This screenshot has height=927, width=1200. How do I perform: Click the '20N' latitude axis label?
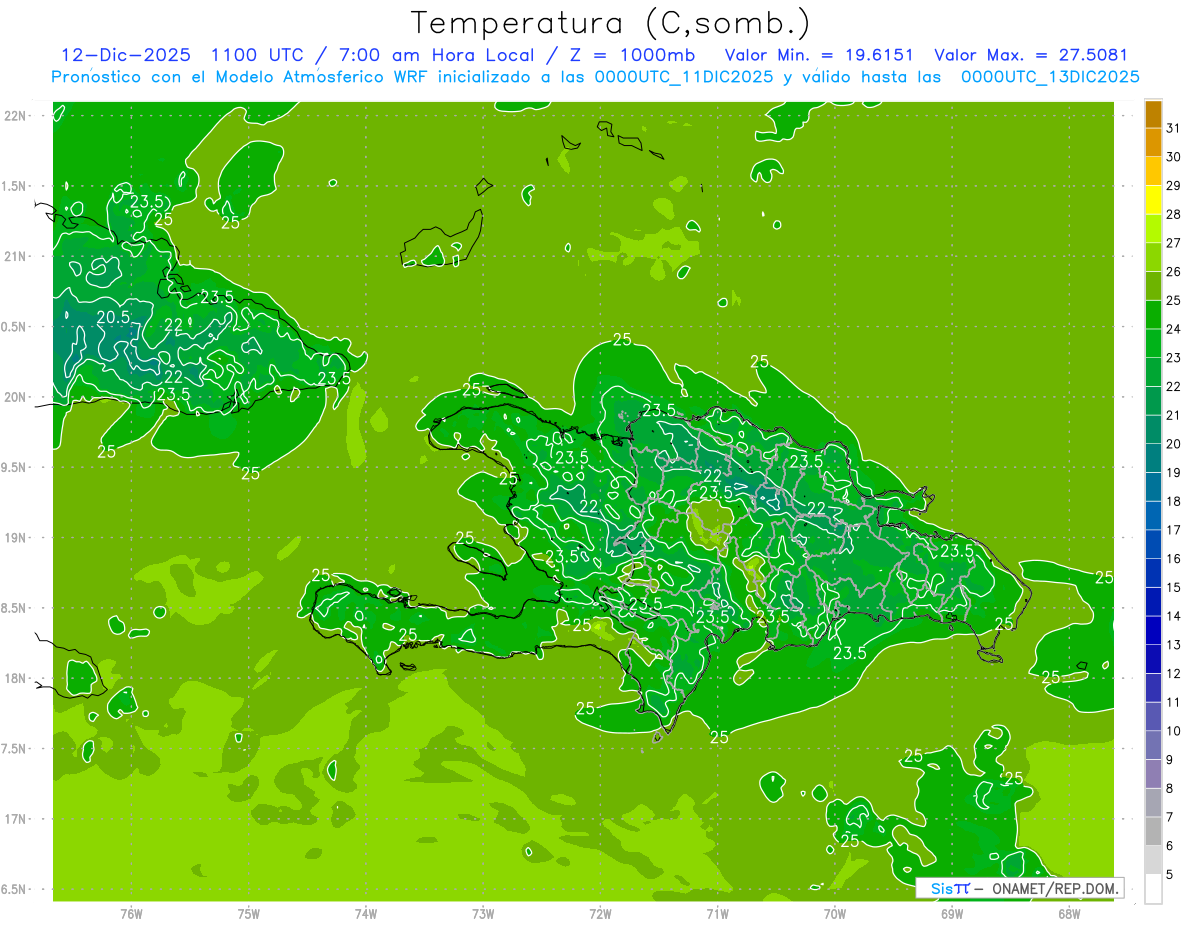pos(16,397)
